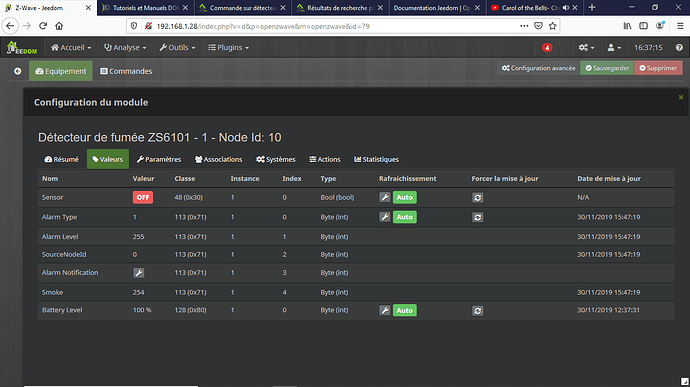
Task: Open the settings gears dropdown
Action: [x=587, y=48]
